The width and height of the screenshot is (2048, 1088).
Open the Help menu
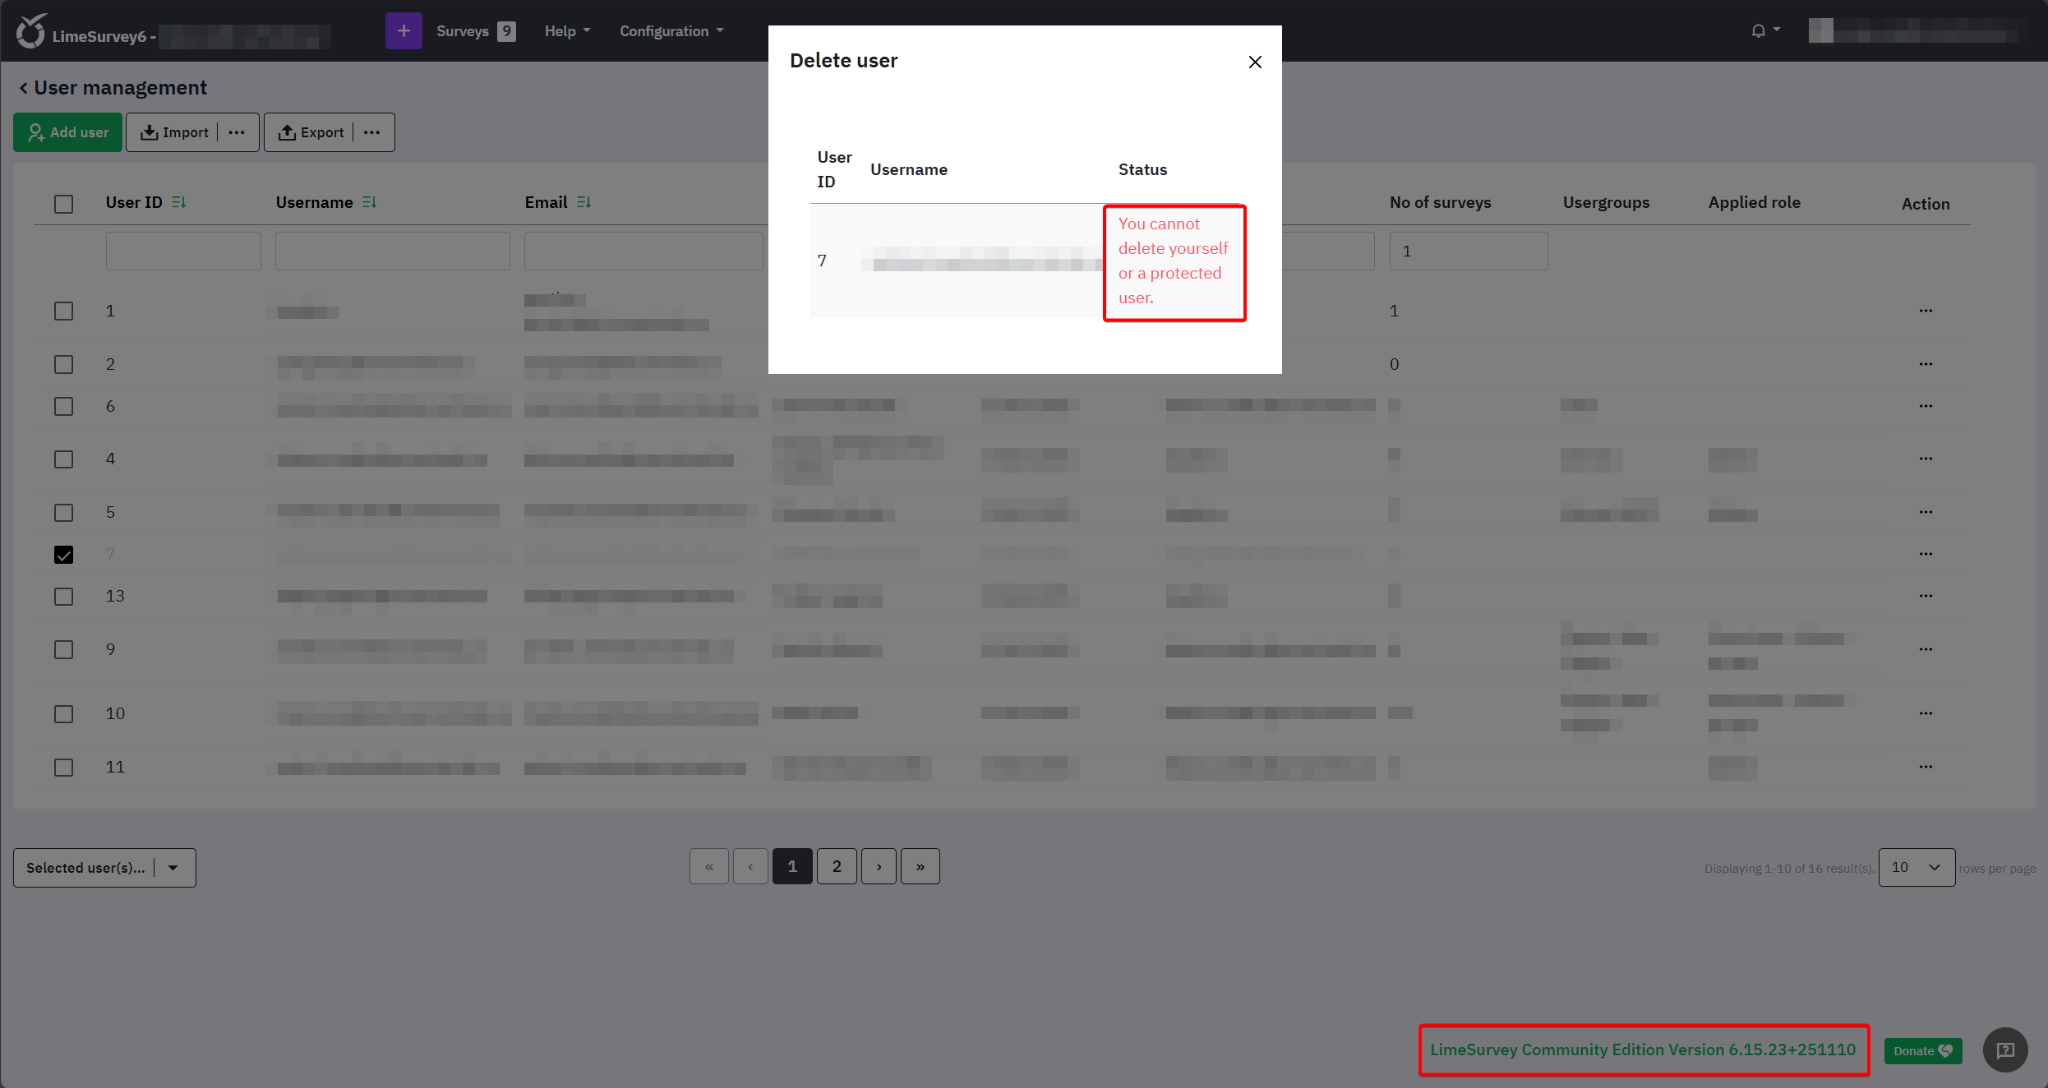click(x=567, y=31)
